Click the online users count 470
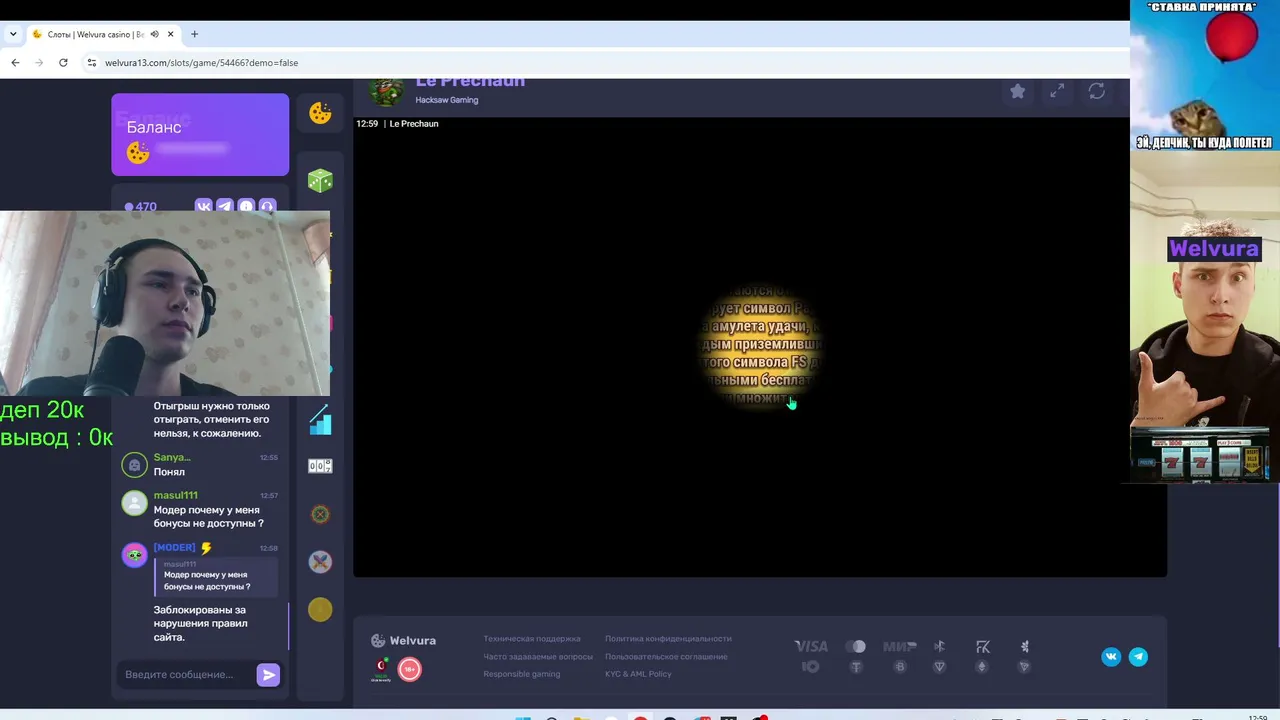 click(x=141, y=207)
